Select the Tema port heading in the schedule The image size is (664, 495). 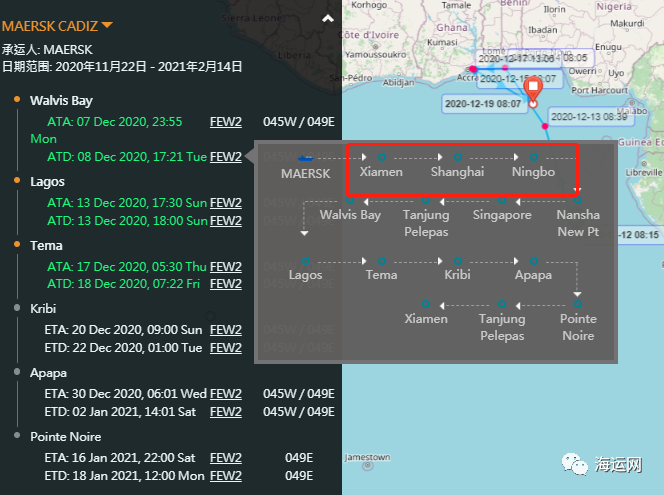pos(46,246)
